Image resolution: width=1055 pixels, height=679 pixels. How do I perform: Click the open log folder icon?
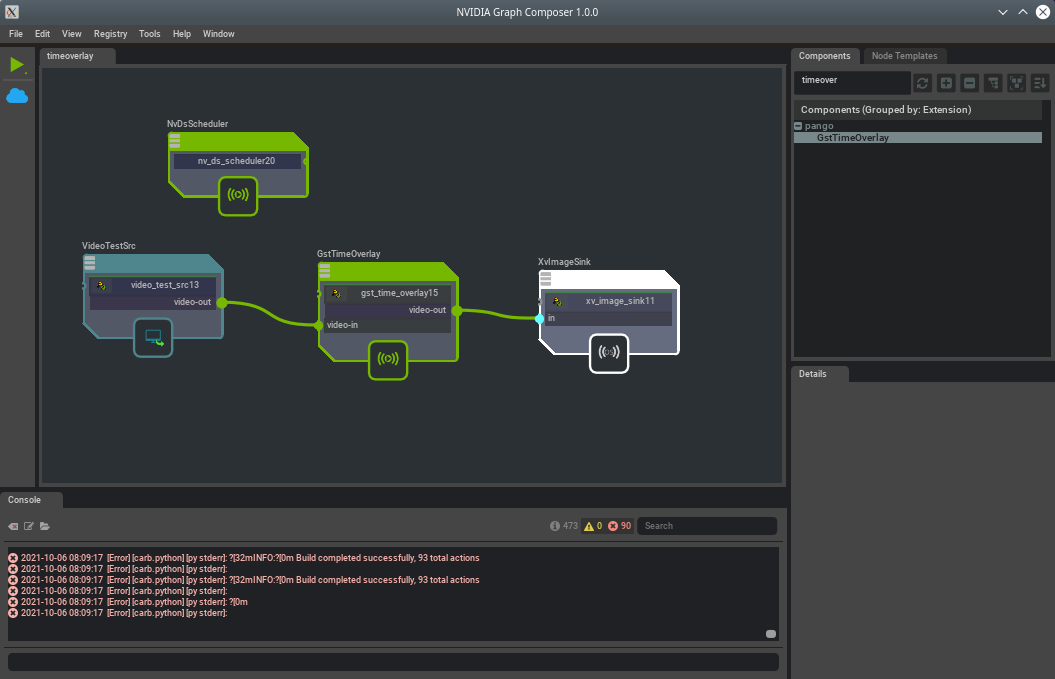(45, 526)
